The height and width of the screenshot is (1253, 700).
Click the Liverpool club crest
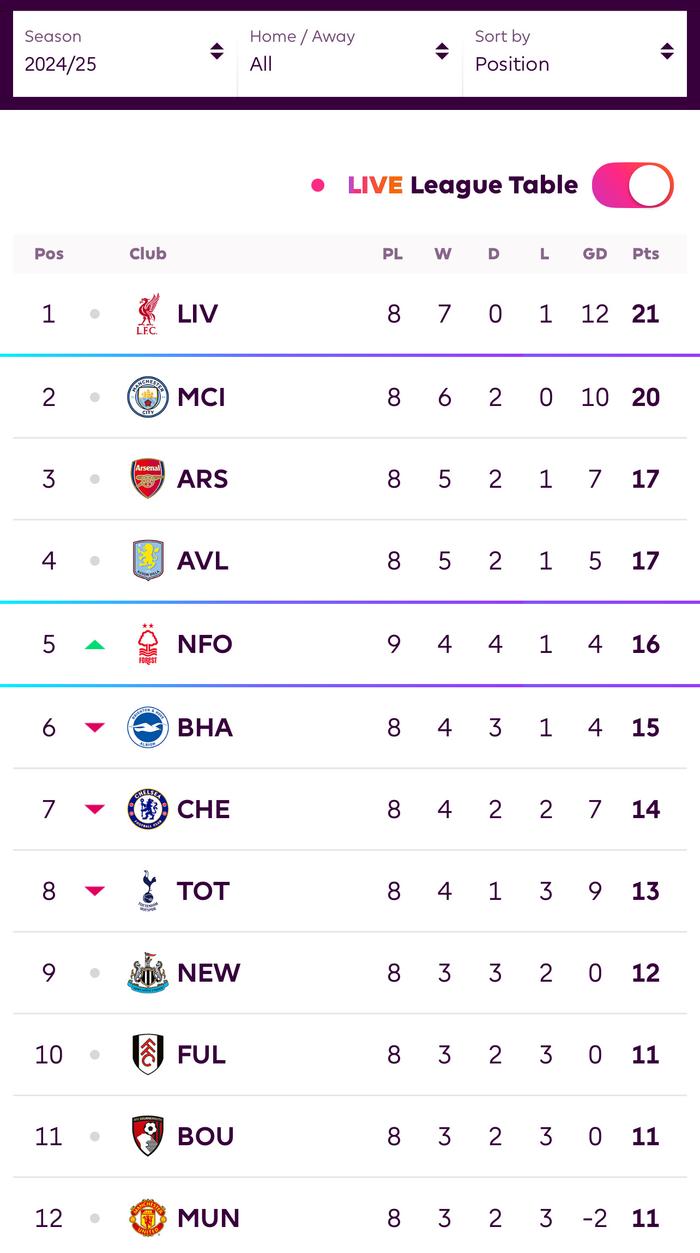[148, 314]
